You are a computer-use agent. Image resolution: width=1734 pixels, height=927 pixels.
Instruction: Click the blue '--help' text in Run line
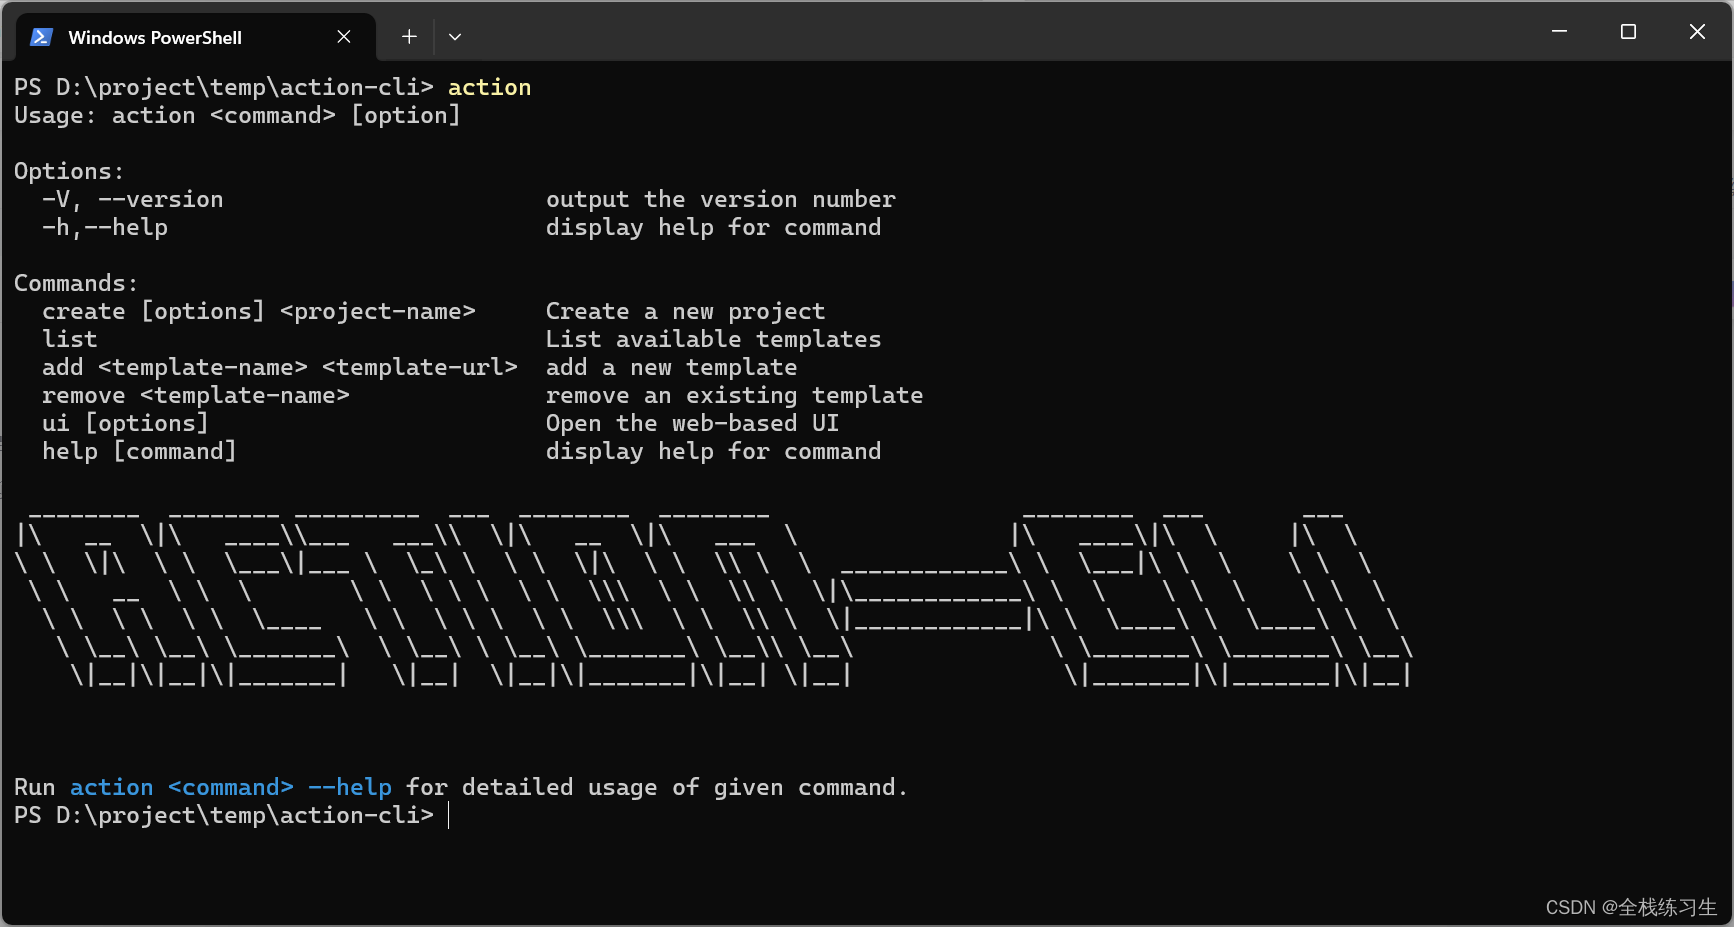click(350, 788)
